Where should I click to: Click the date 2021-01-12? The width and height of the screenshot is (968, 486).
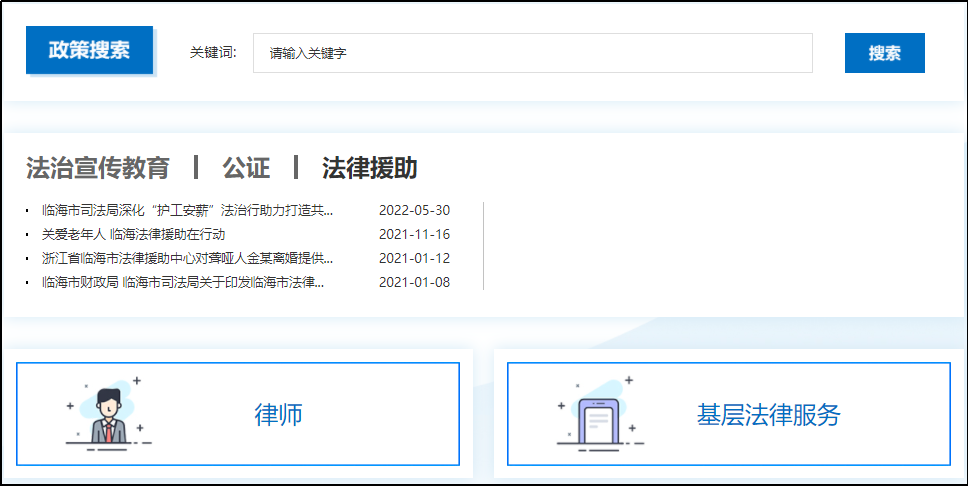[x=414, y=258]
